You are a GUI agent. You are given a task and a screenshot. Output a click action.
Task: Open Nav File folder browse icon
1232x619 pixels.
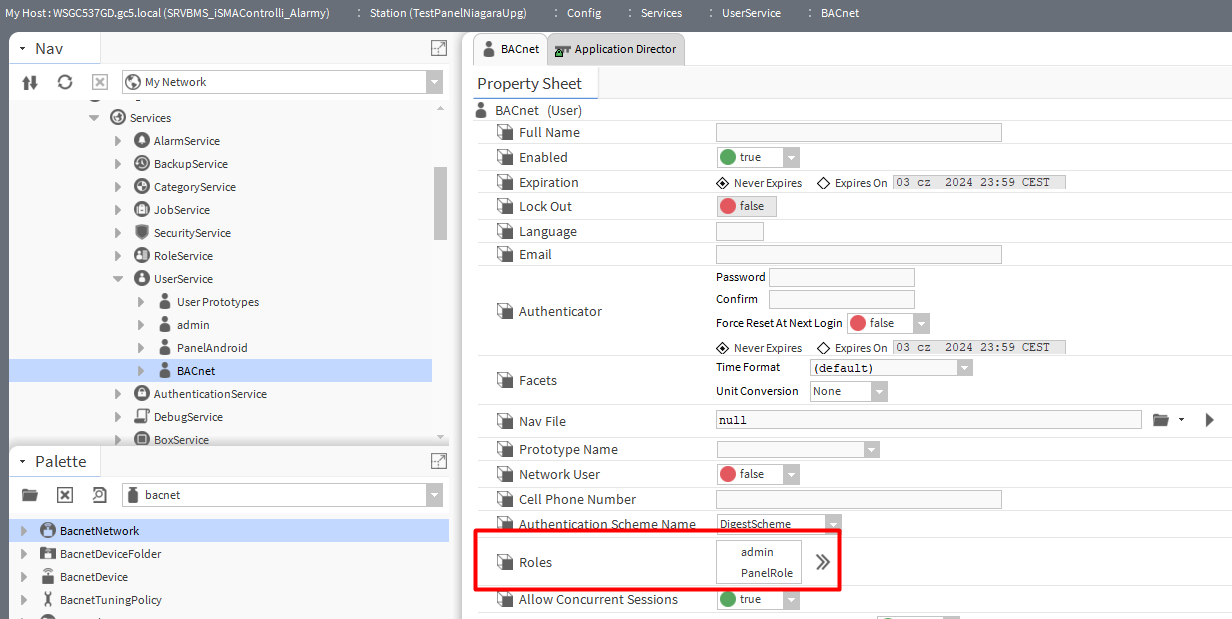pos(1160,420)
